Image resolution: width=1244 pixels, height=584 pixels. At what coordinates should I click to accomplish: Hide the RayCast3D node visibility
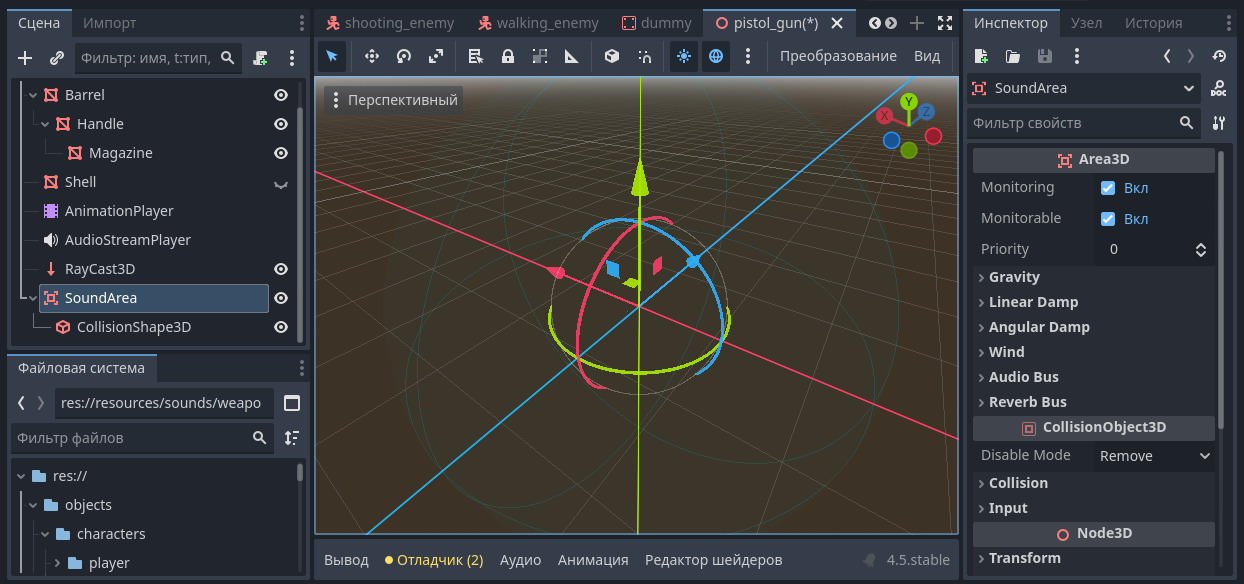point(281,269)
